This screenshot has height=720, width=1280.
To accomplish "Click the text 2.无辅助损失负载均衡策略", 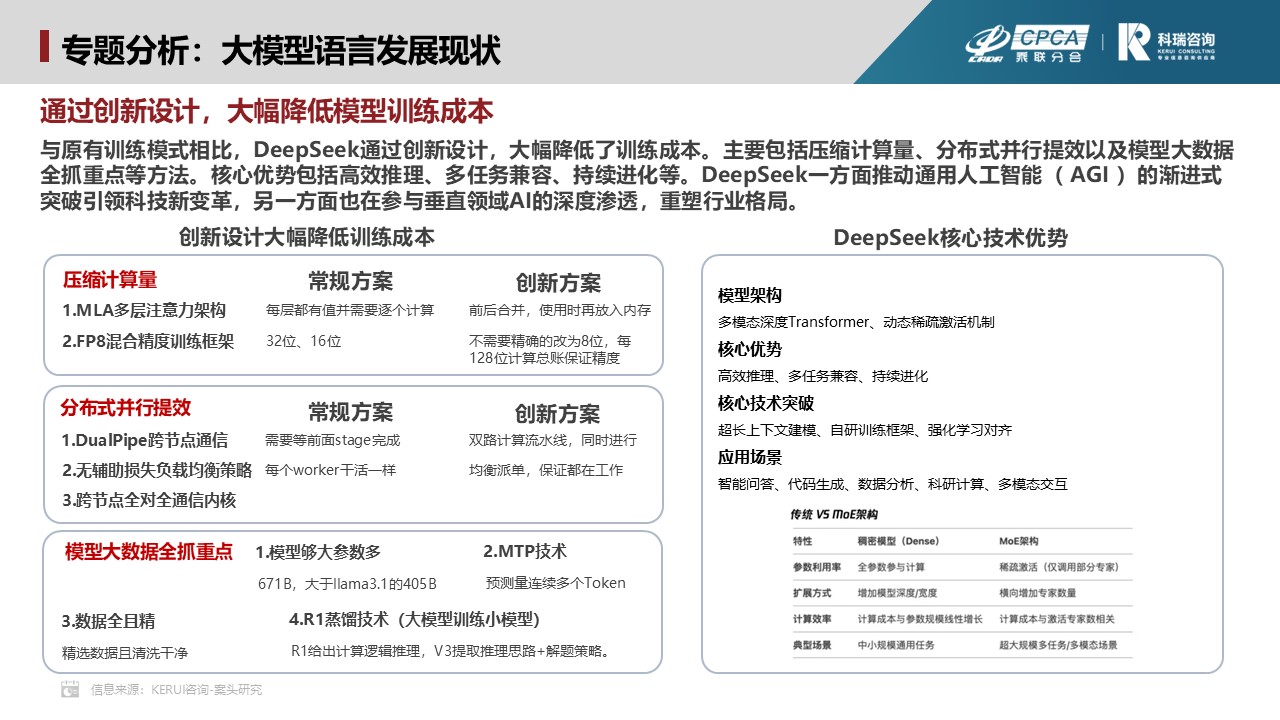I will click(x=157, y=470).
